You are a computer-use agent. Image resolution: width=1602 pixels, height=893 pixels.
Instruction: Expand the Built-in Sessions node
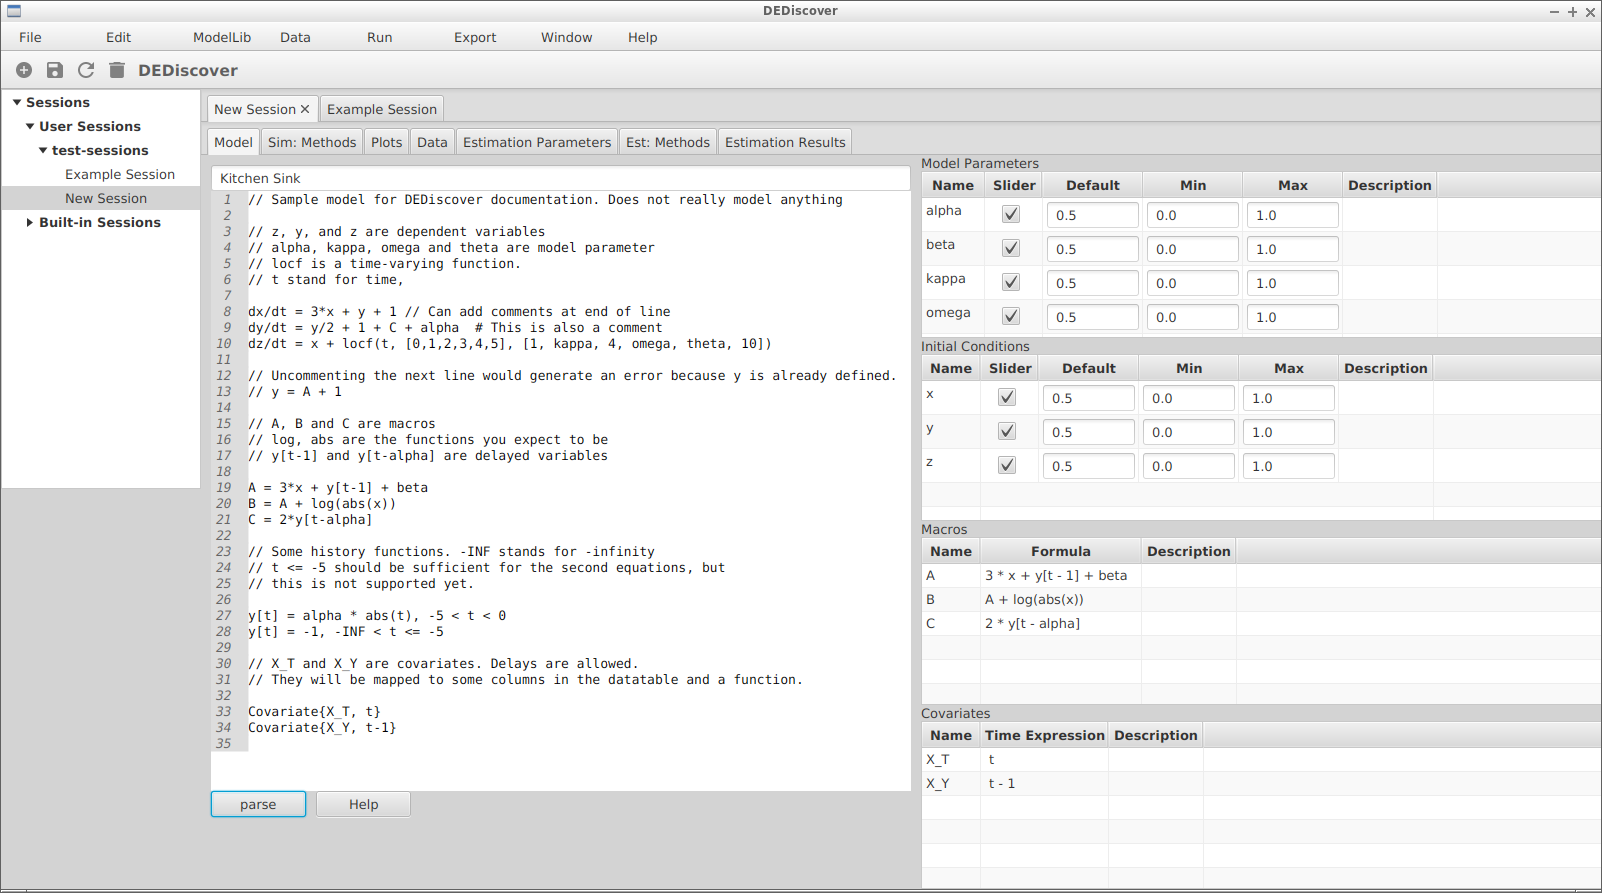pyautogui.click(x=30, y=222)
